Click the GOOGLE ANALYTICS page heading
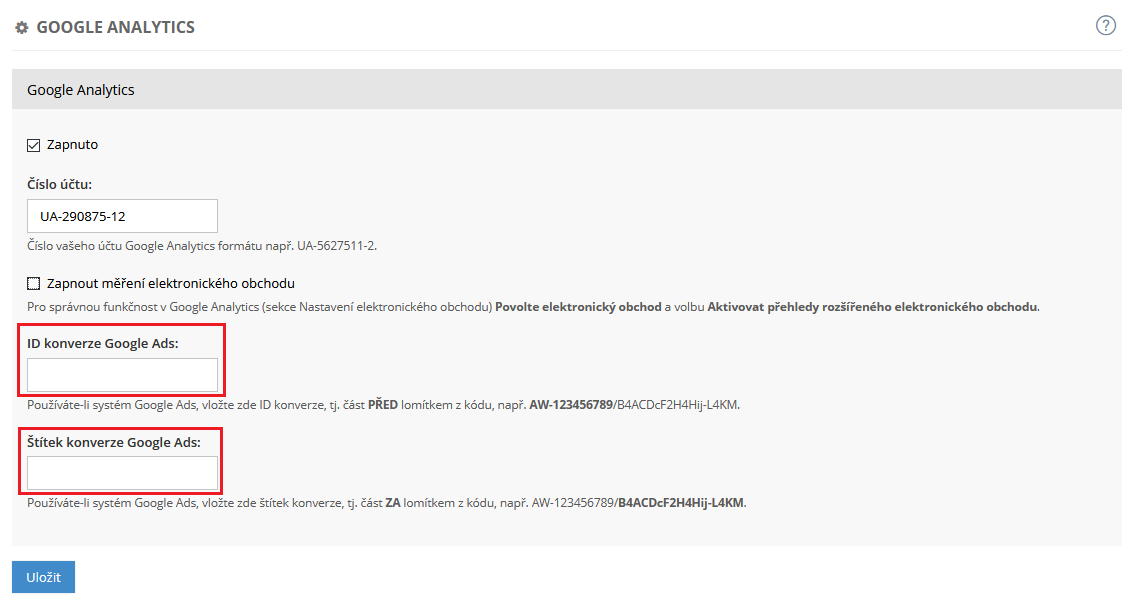 coord(115,27)
